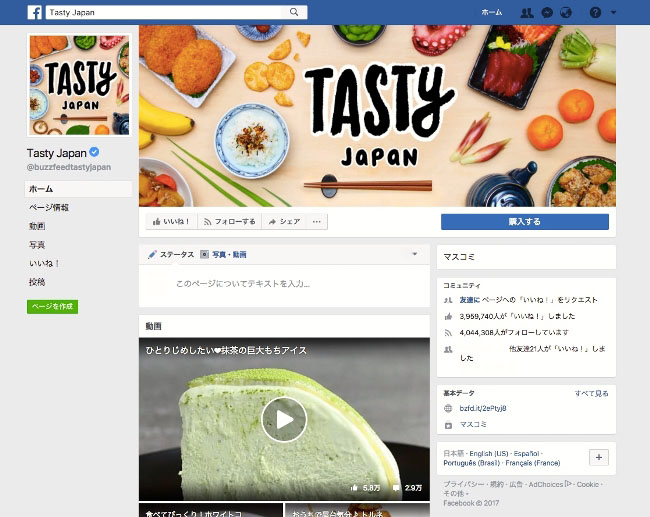Screen dimensions: 650x517
Task: Switch language to Español
Action: tap(526, 454)
